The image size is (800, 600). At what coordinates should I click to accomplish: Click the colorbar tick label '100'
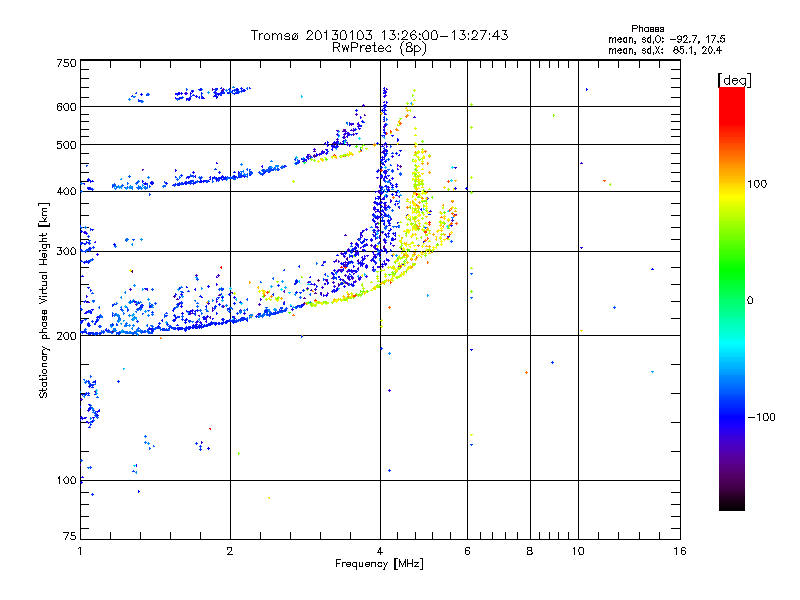tap(757, 184)
